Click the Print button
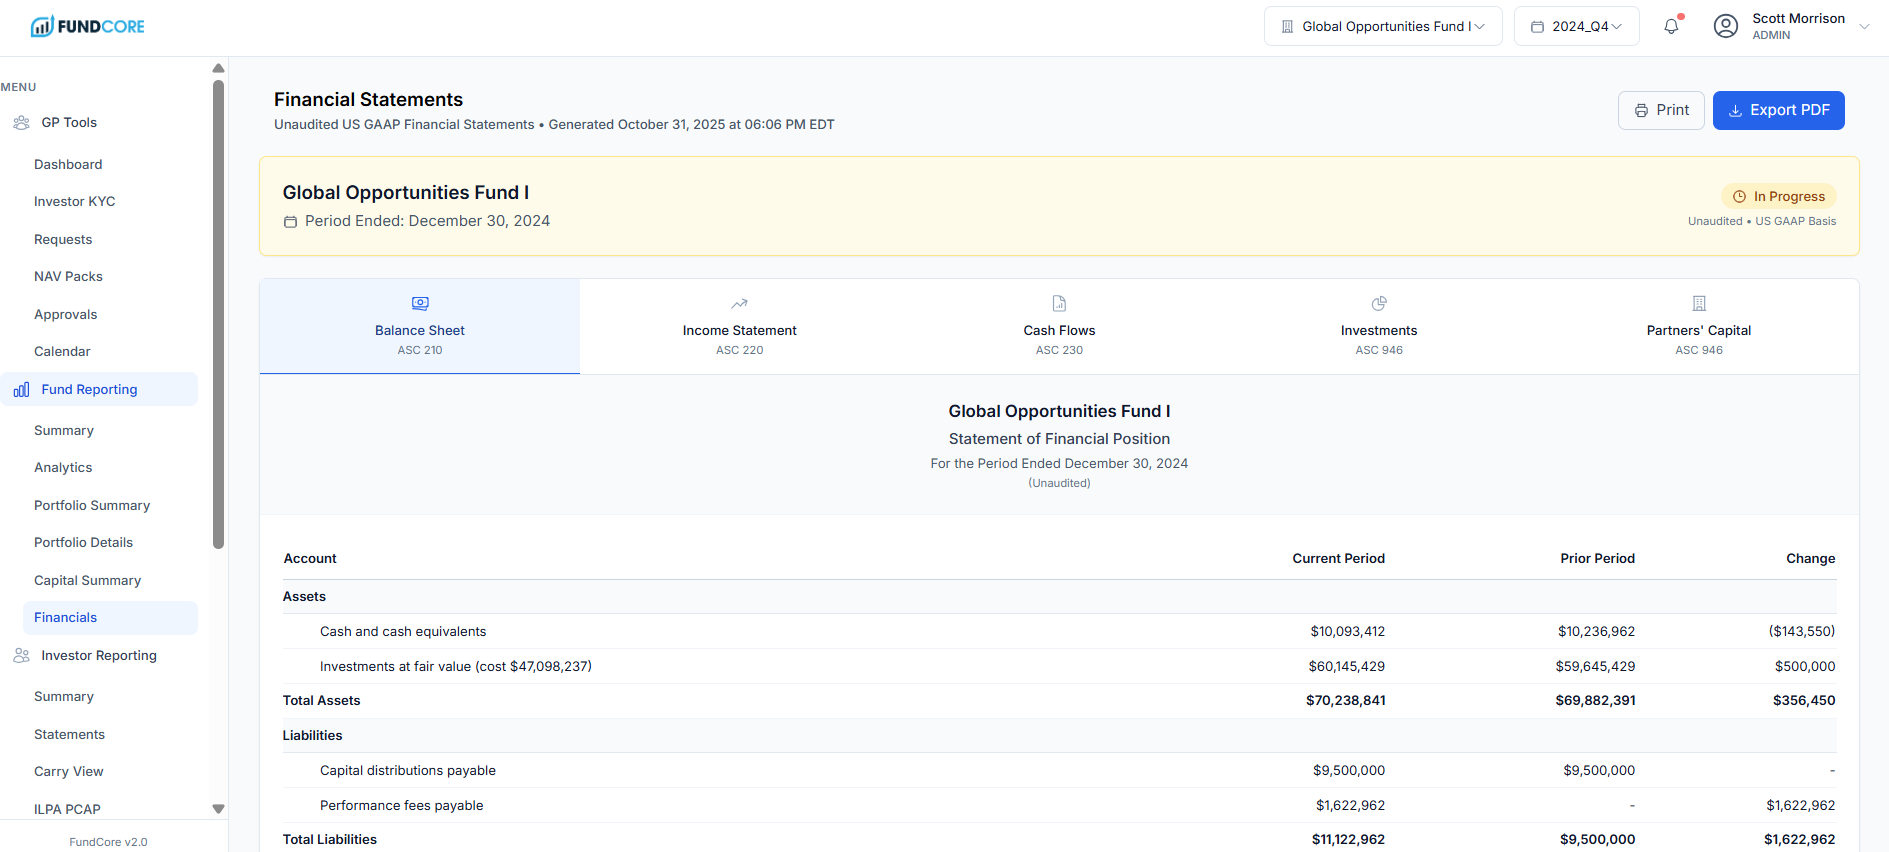Image resolution: width=1889 pixels, height=852 pixels. pyautogui.click(x=1660, y=111)
